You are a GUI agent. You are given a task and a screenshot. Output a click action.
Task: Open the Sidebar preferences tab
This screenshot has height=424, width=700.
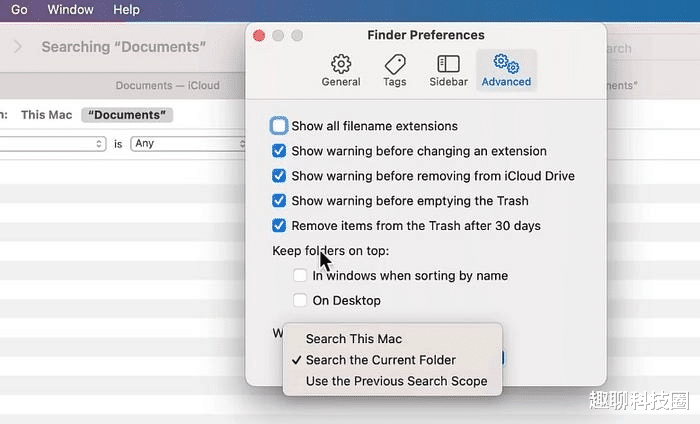click(448, 71)
